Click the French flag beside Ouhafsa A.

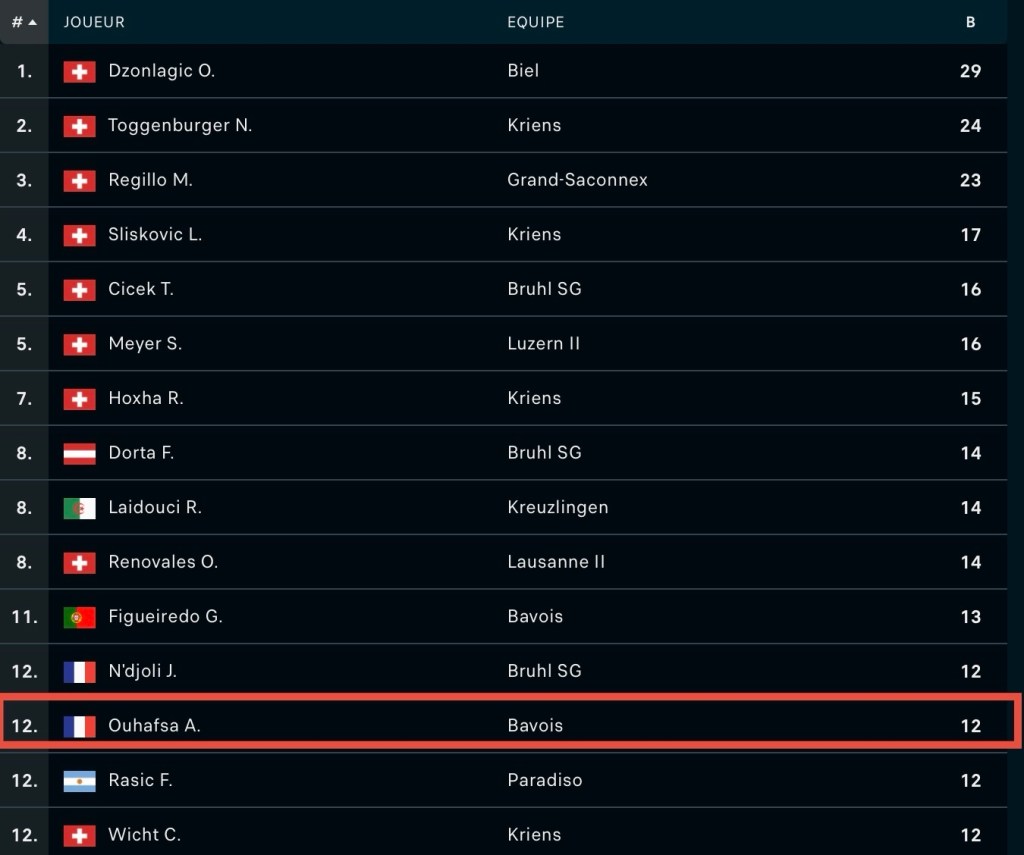pos(80,726)
